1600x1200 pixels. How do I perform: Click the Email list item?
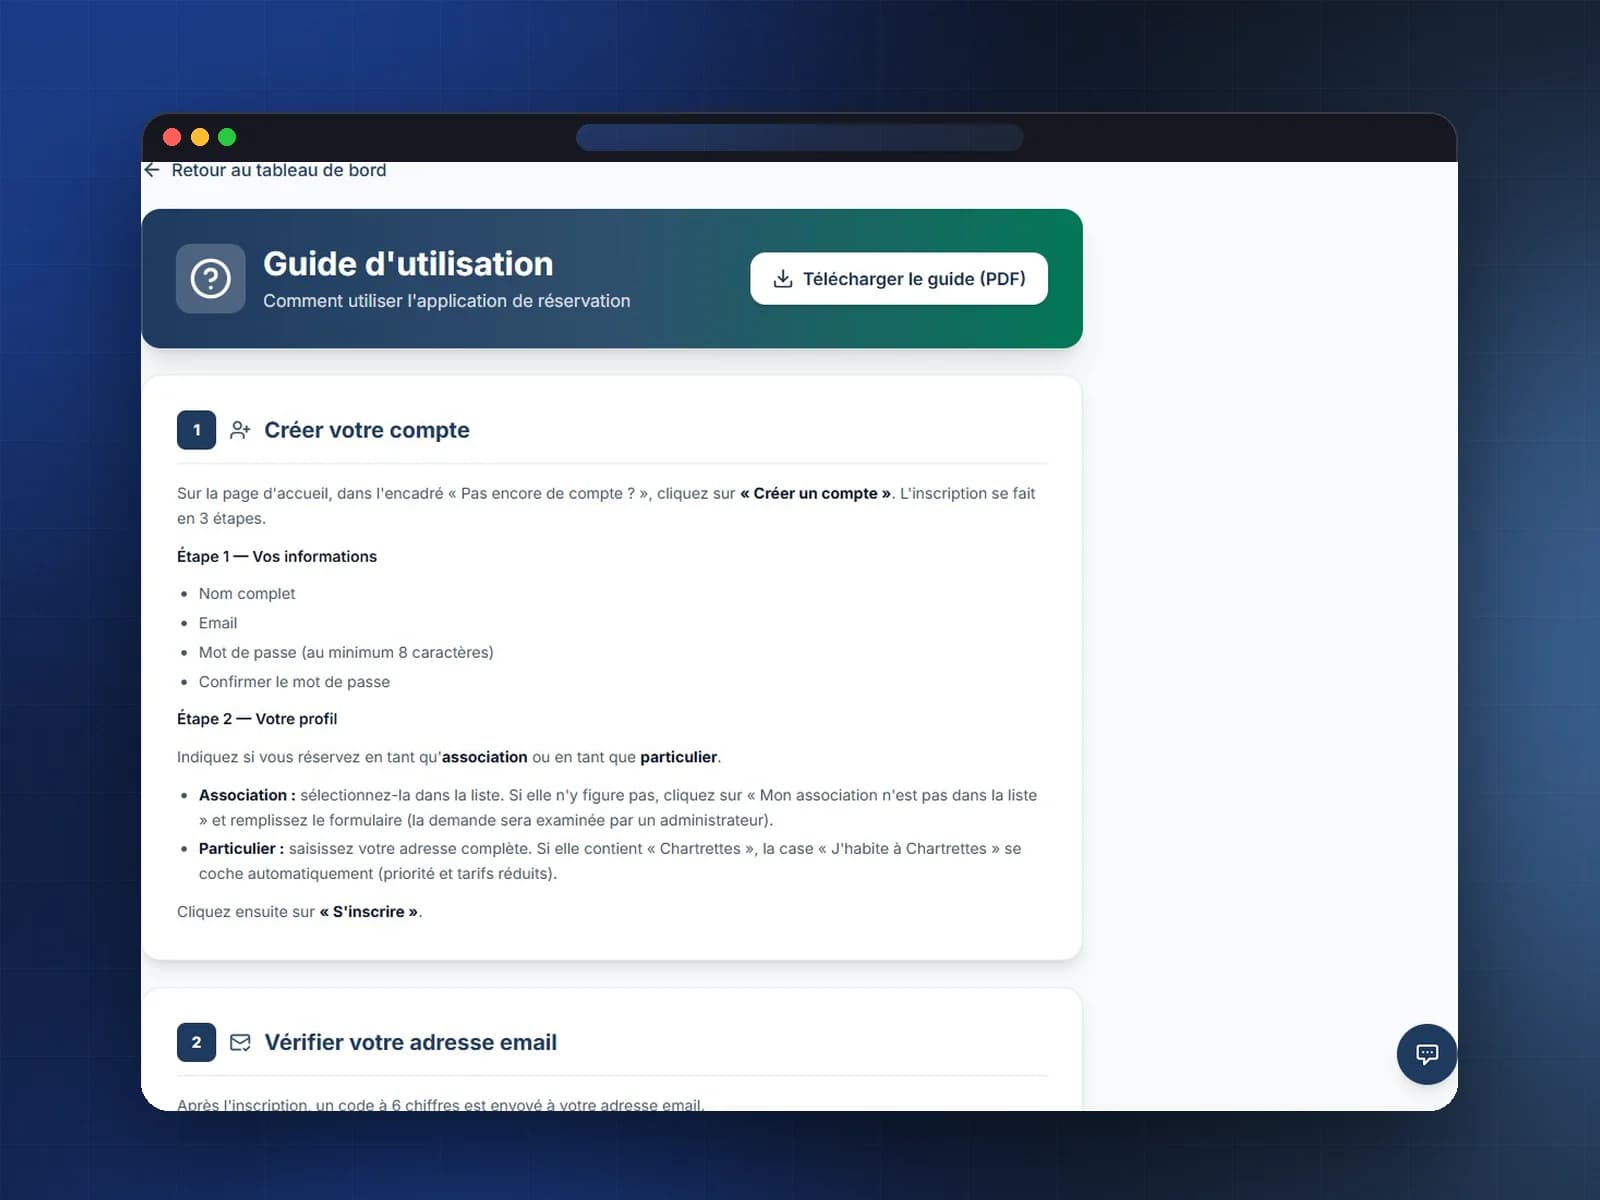[x=218, y=623]
